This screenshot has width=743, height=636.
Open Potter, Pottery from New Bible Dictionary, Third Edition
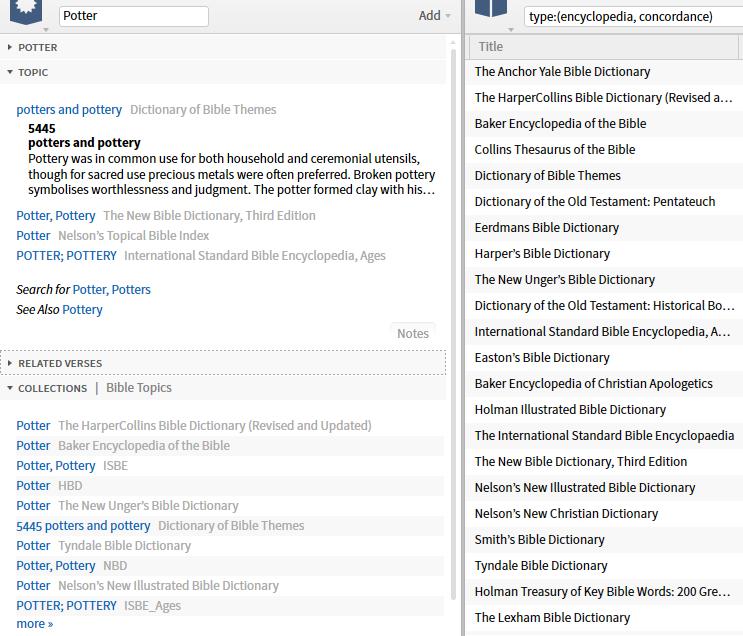pos(56,216)
